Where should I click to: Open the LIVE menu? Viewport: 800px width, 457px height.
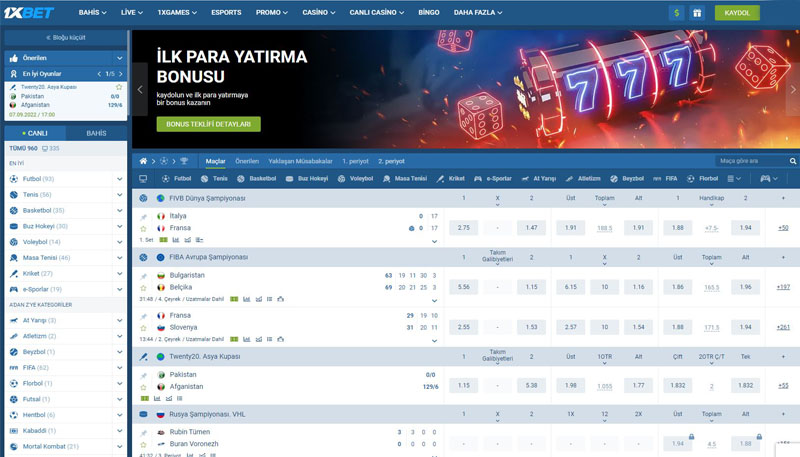click(x=132, y=12)
